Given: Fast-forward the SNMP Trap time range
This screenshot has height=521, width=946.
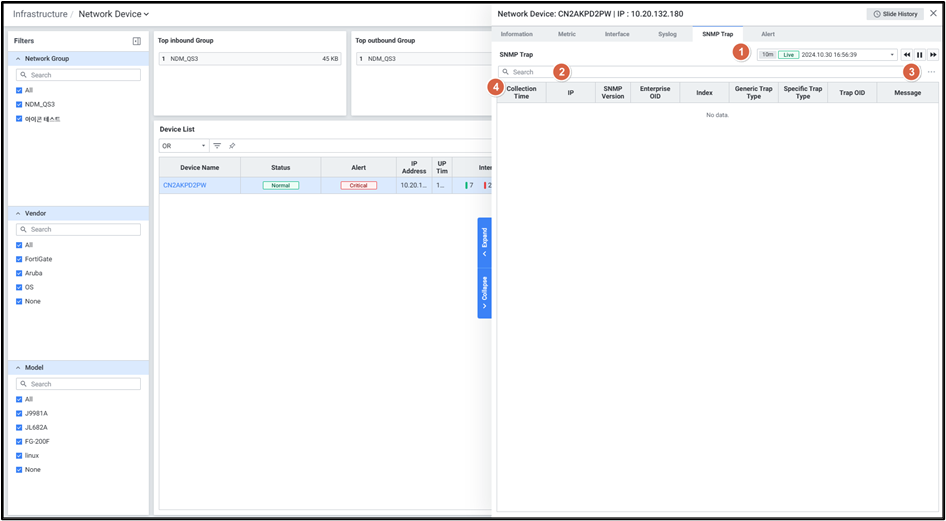Looking at the screenshot, I should (x=933, y=55).
